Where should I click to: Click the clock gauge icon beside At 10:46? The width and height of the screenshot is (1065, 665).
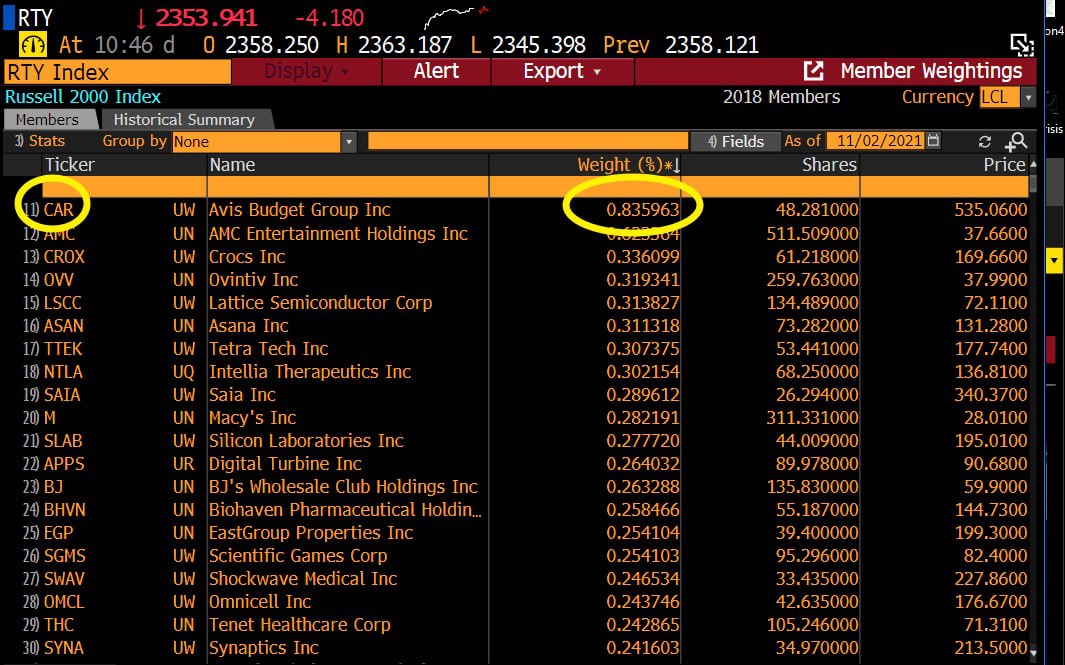(33, 45)
